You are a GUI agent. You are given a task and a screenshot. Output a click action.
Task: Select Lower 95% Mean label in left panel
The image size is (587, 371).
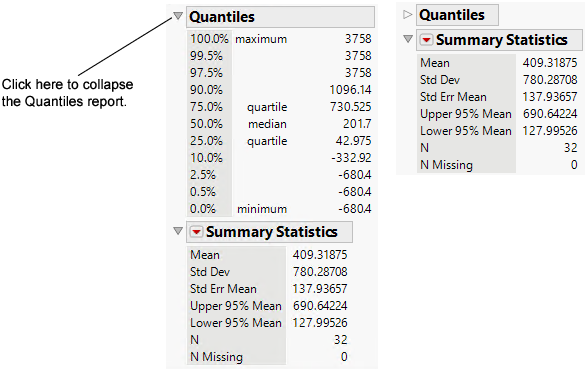click(235, 323)
